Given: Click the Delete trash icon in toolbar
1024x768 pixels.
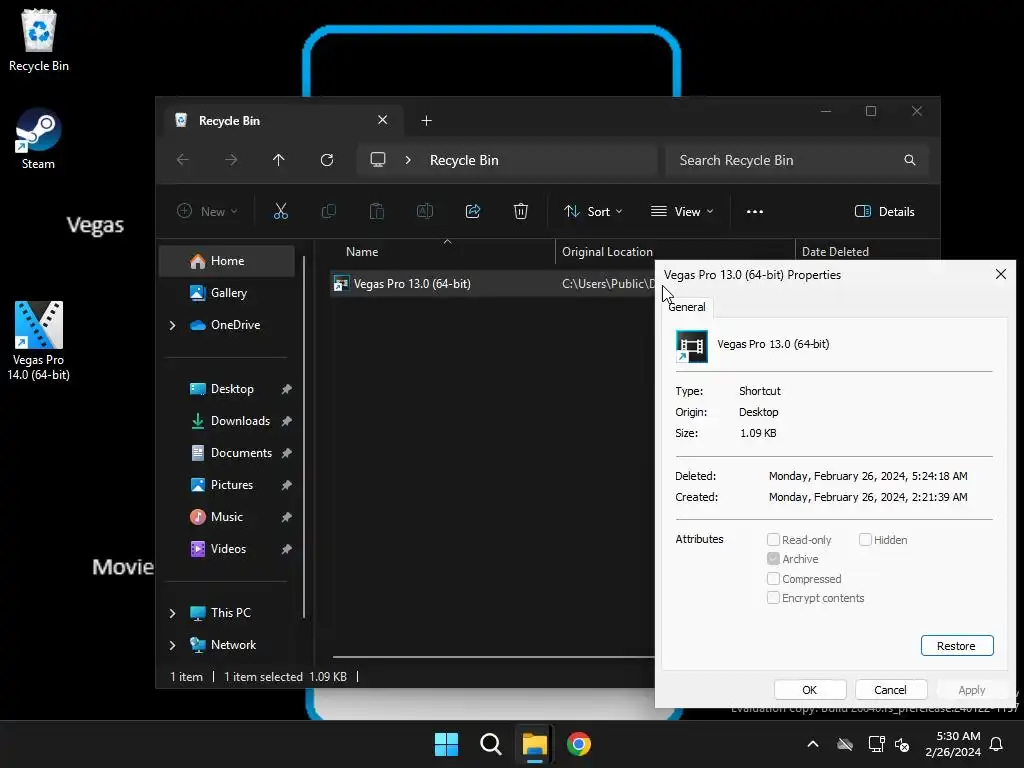Looking at the screenshot, I should [520, 212].
